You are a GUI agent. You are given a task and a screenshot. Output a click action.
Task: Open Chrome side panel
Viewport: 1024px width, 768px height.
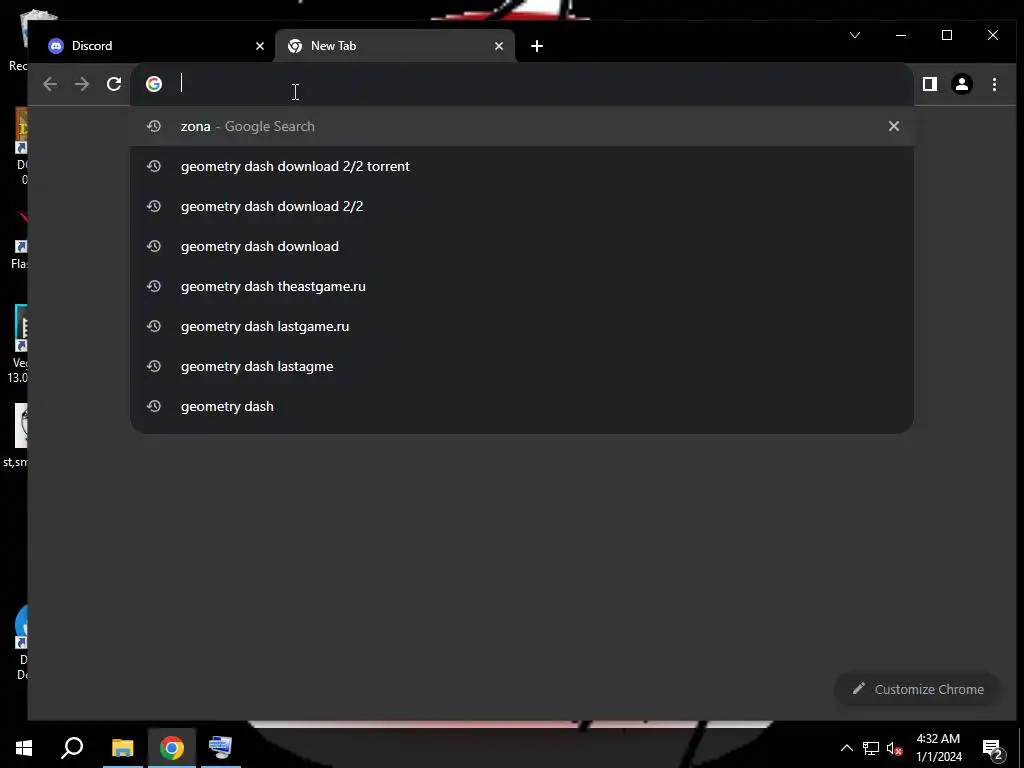click(930, 84)
